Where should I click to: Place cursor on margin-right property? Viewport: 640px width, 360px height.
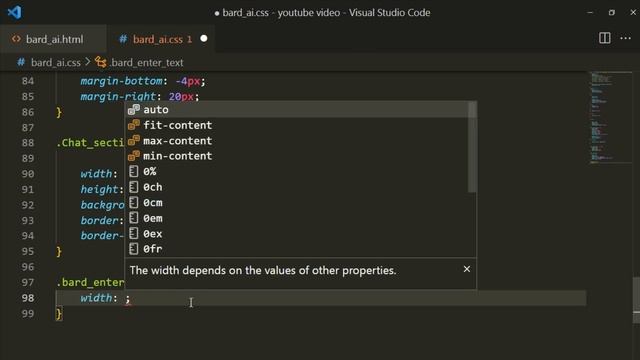pos(118,96)
